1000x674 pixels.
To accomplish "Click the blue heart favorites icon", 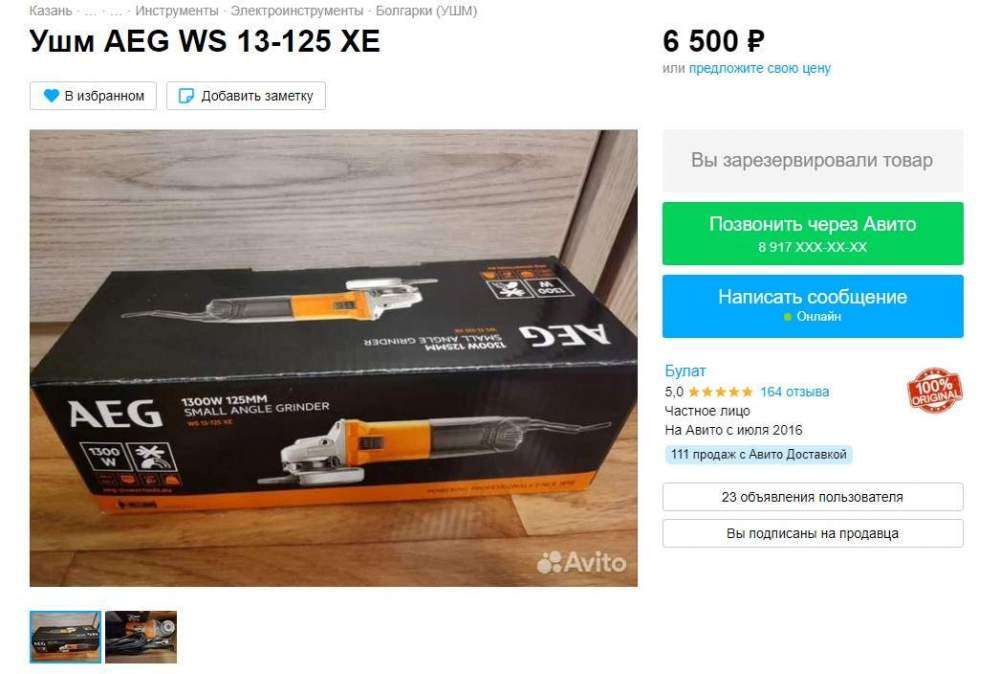I will (51, 96).
